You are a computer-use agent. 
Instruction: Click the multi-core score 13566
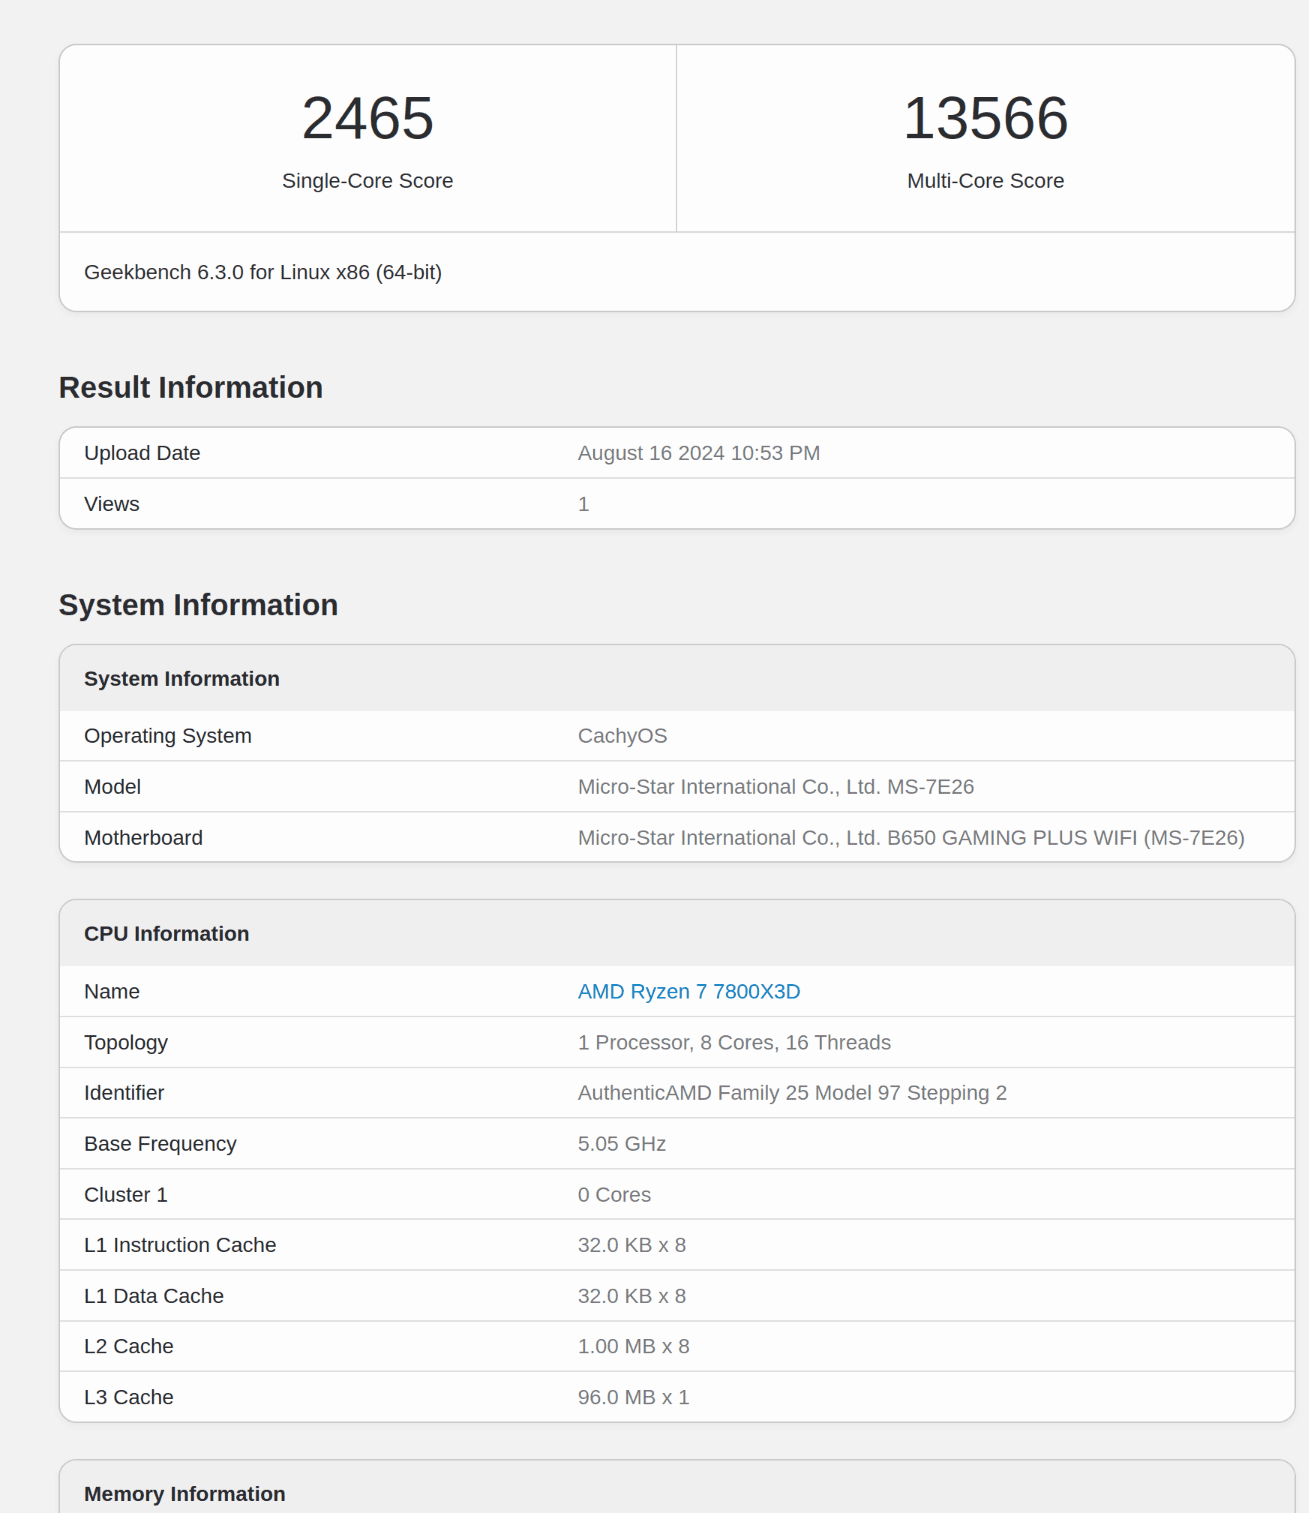point(985,118)
